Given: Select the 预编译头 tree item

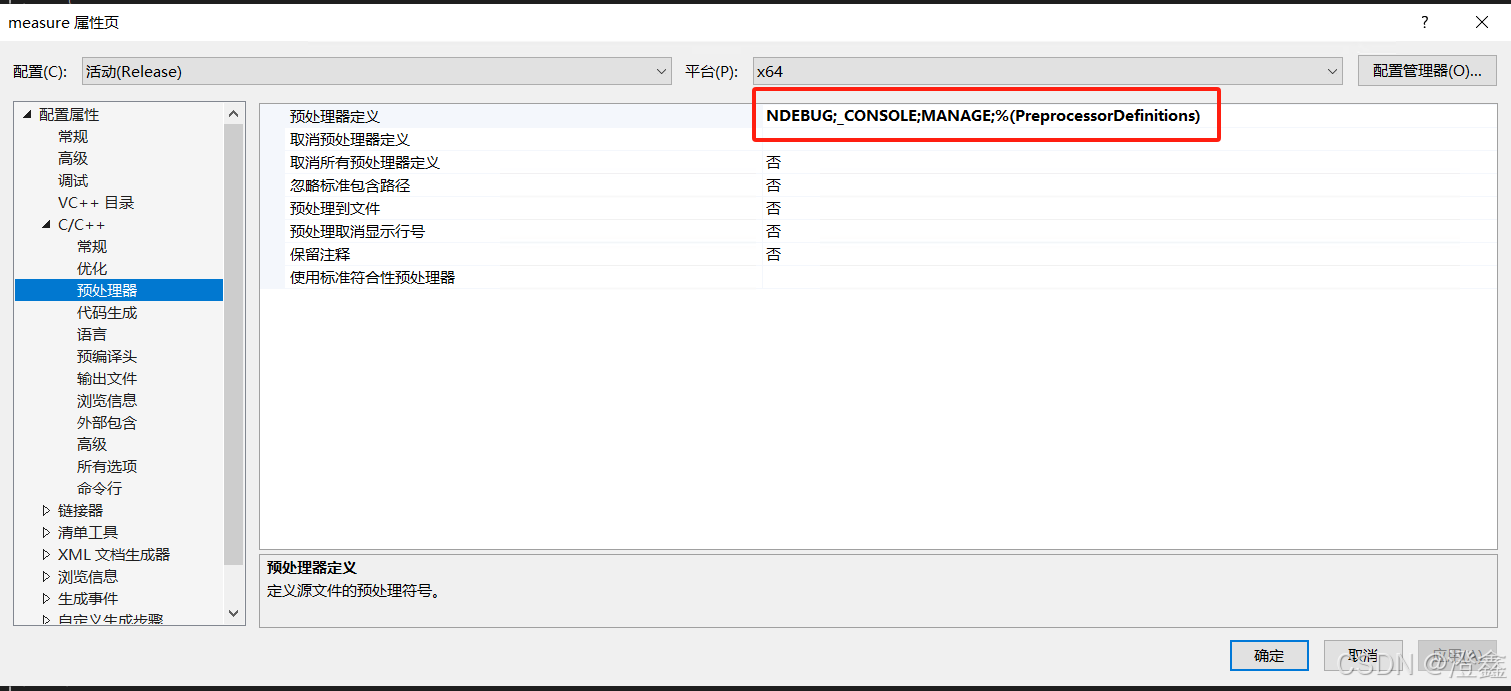Looking at the screenshot, I should [x=107, y=357].
